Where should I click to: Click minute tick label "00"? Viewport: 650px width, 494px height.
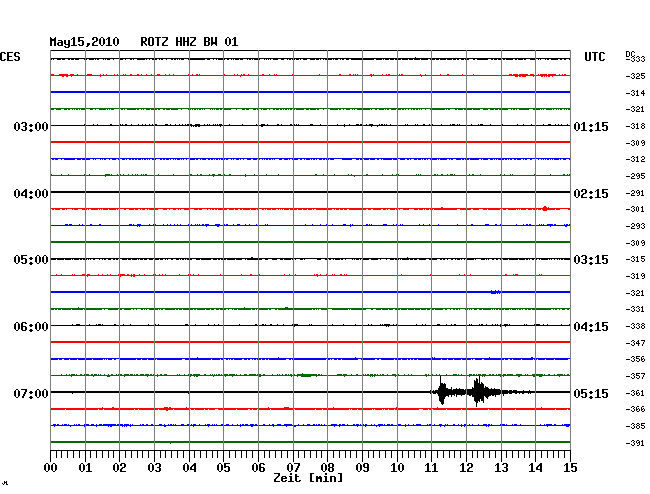(x=51, y=467)
